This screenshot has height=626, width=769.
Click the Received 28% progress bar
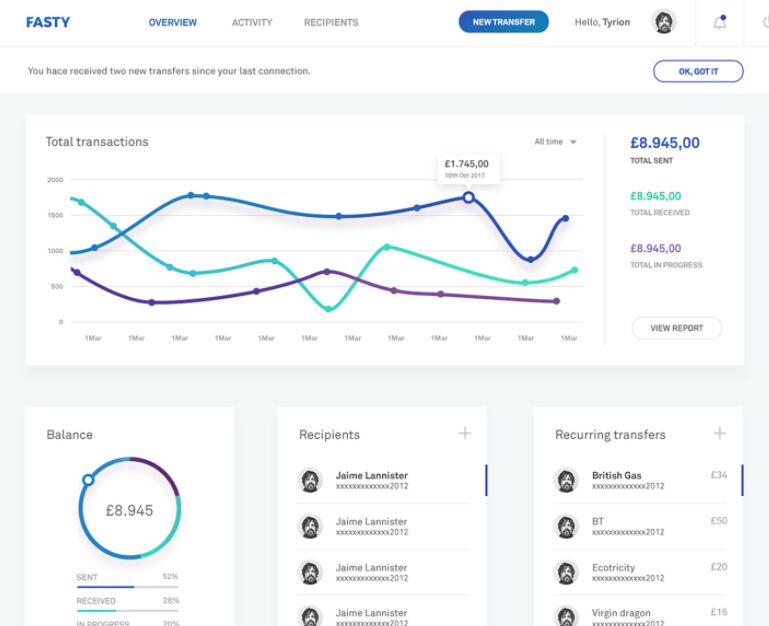pyautogui.click(x=128, y=611)
